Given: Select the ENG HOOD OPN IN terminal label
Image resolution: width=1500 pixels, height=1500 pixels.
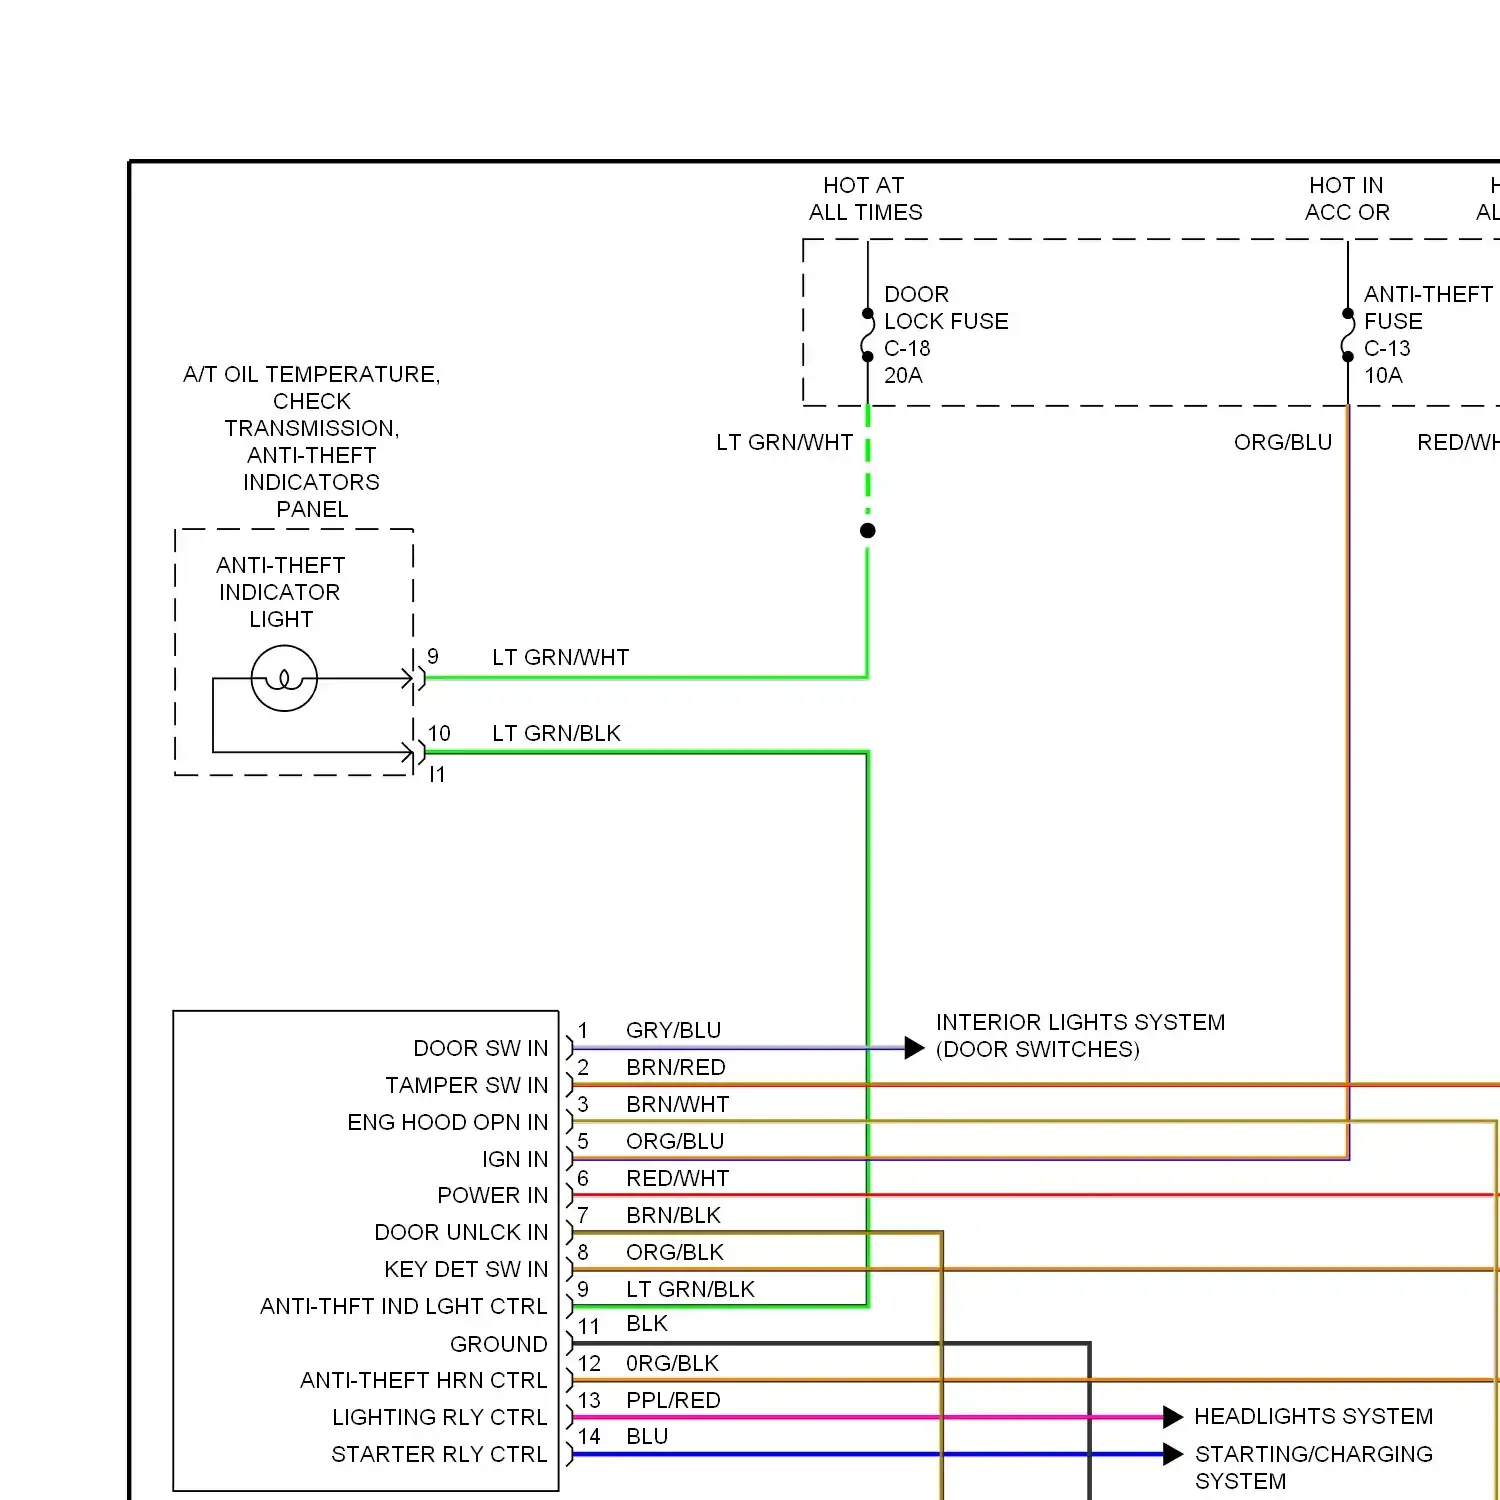Looking at the screenshot, I should [x=448, y=1122].
